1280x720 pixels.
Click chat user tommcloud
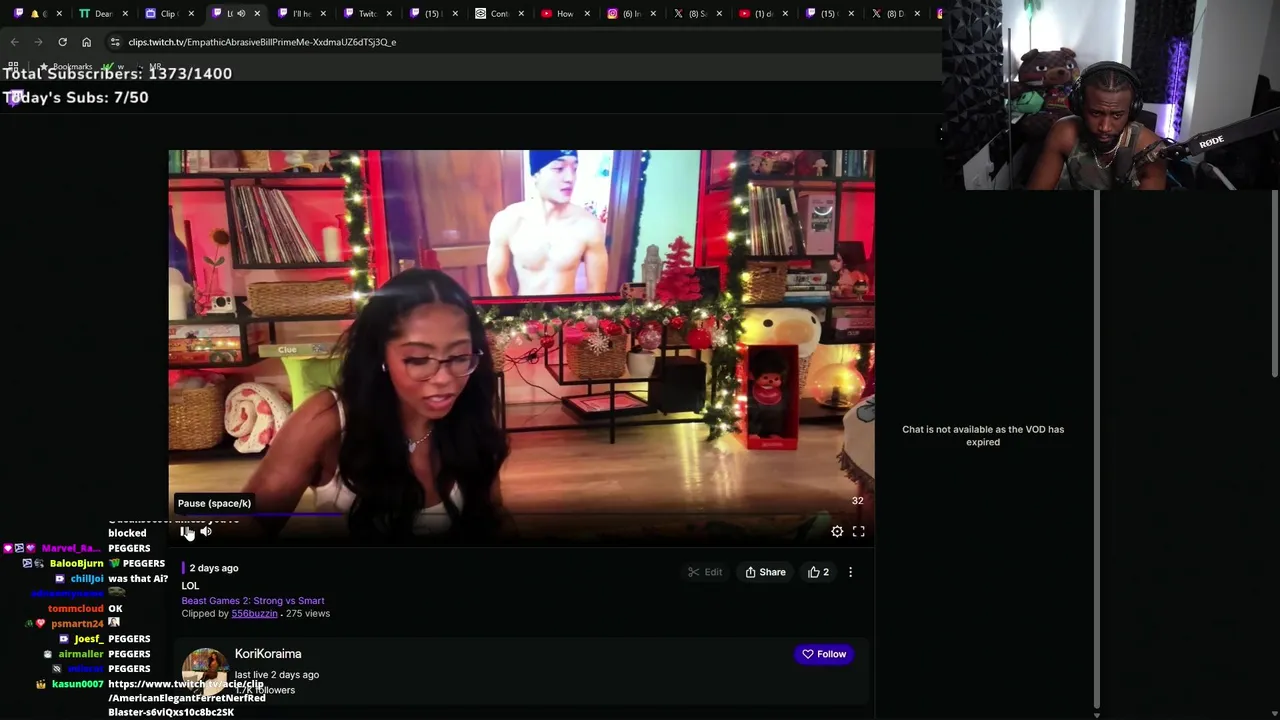click(76, 608)
